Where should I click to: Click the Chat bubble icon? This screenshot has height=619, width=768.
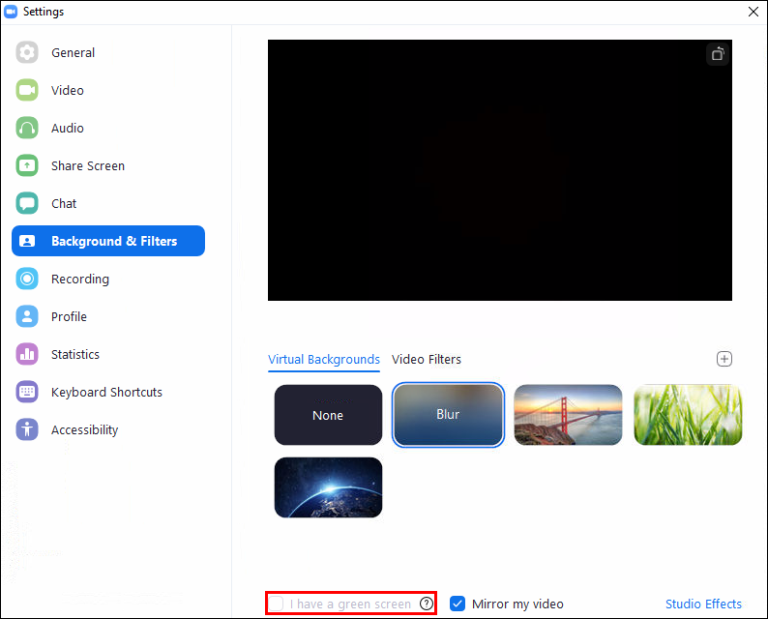point(27,203)
